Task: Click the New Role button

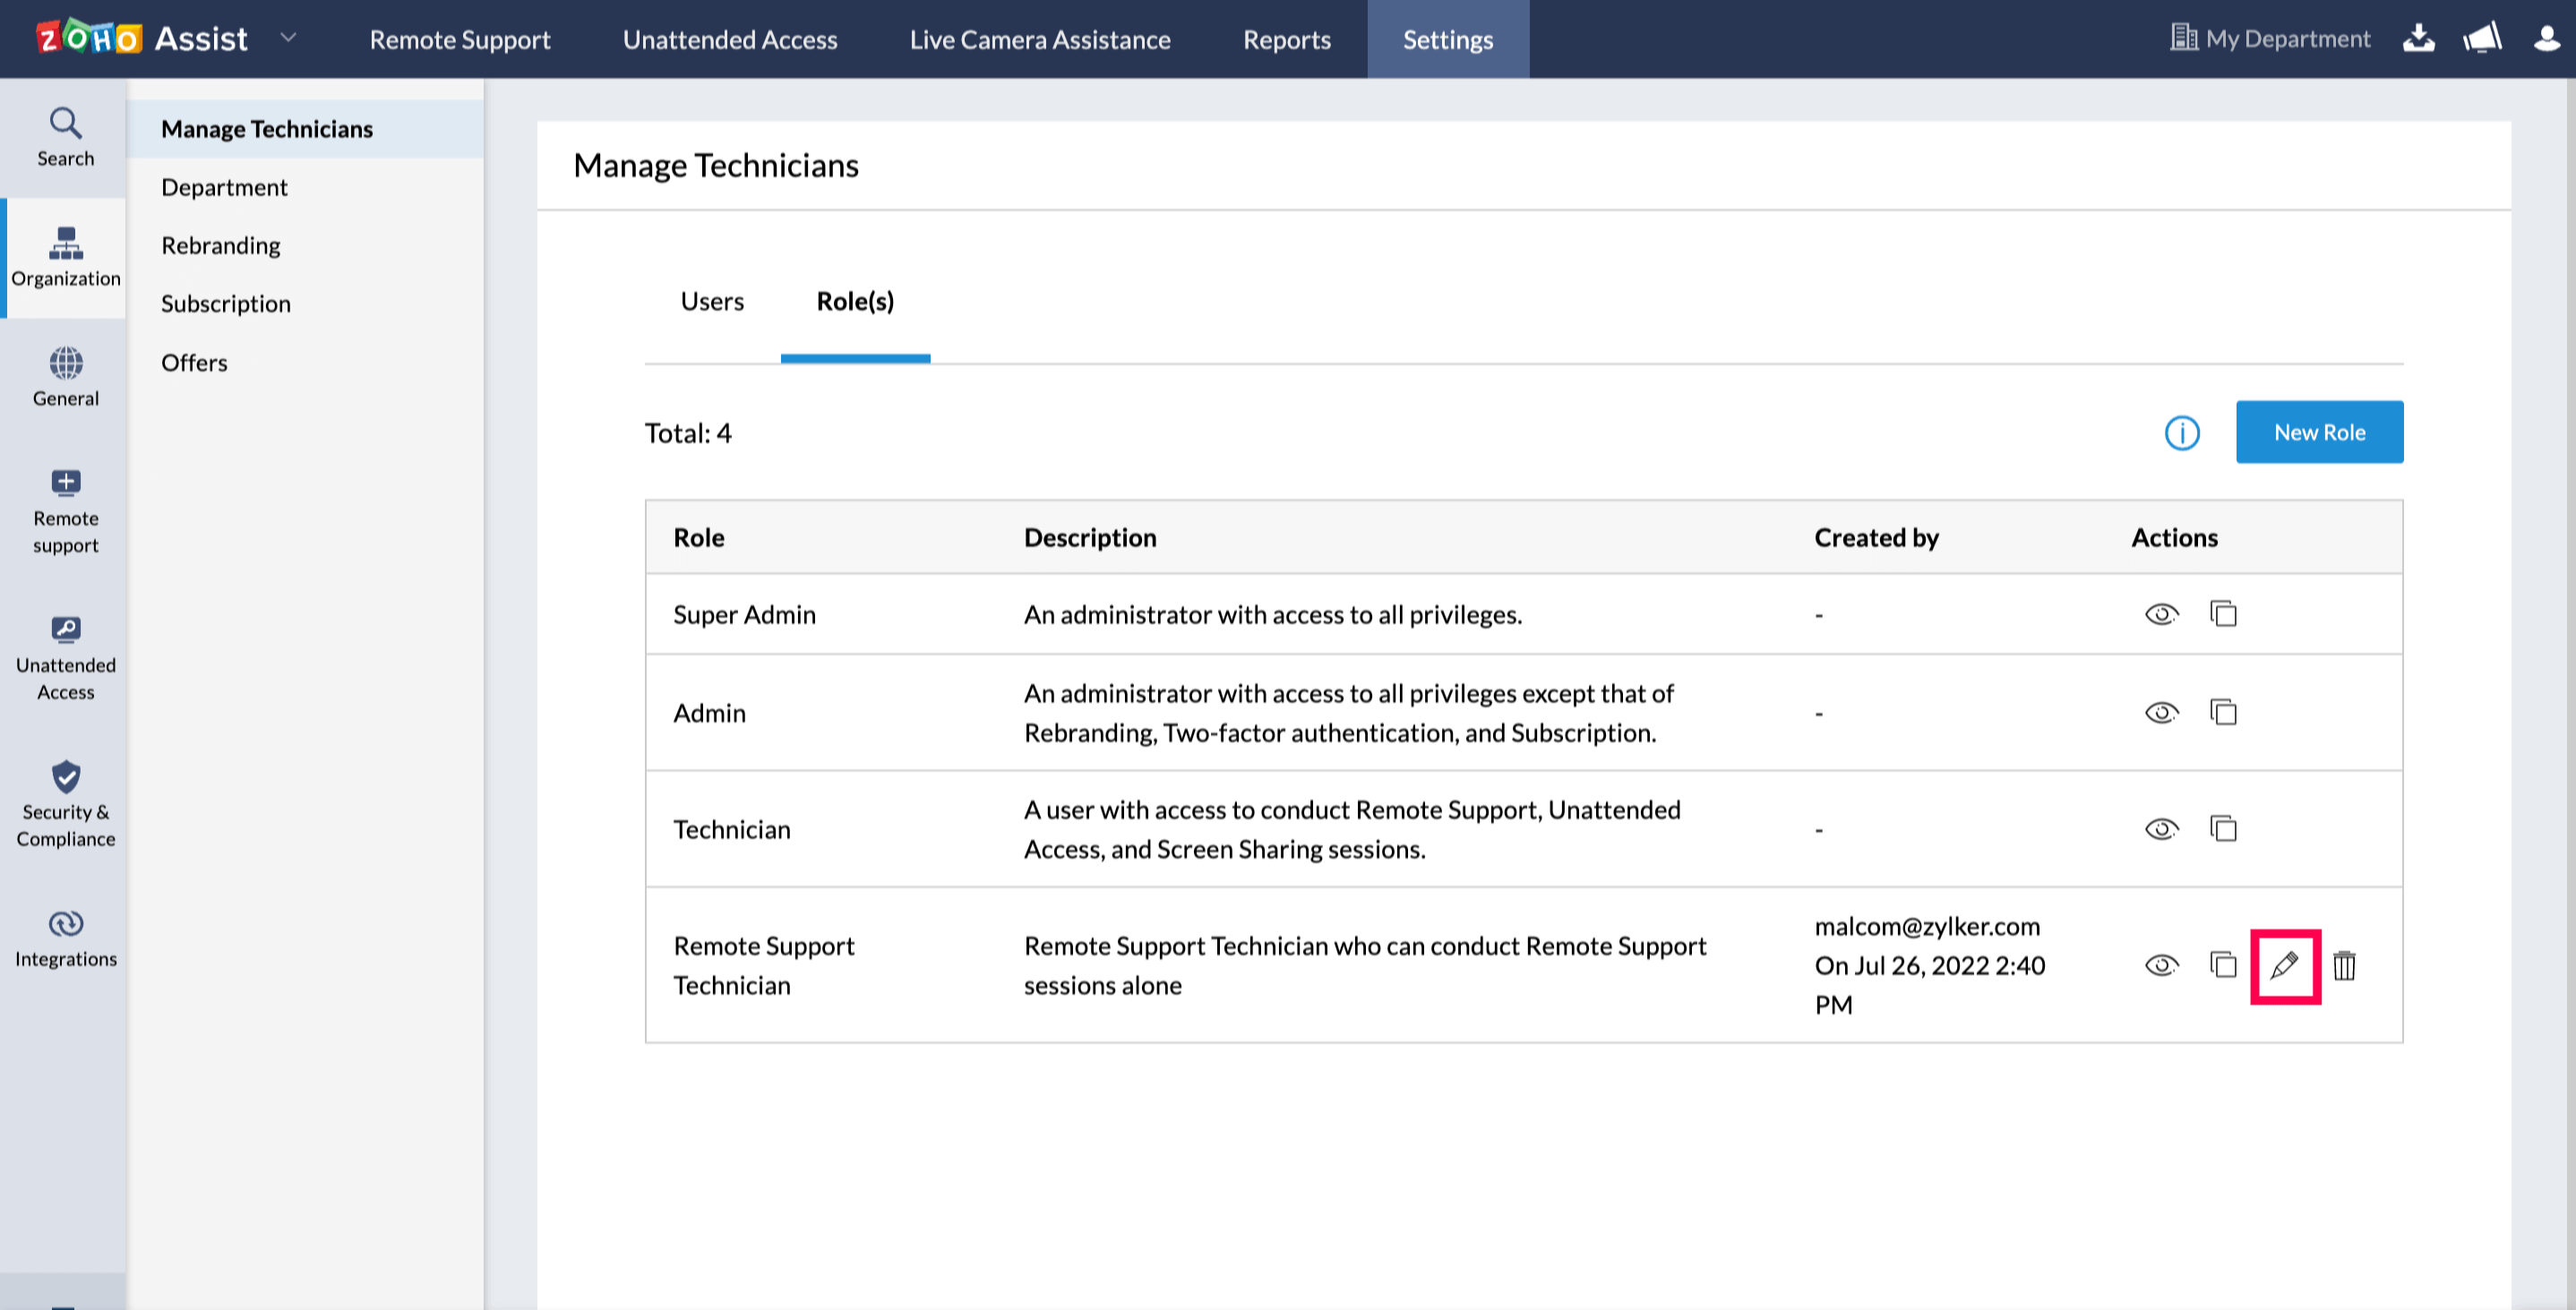Action: tap(2319, 432)
